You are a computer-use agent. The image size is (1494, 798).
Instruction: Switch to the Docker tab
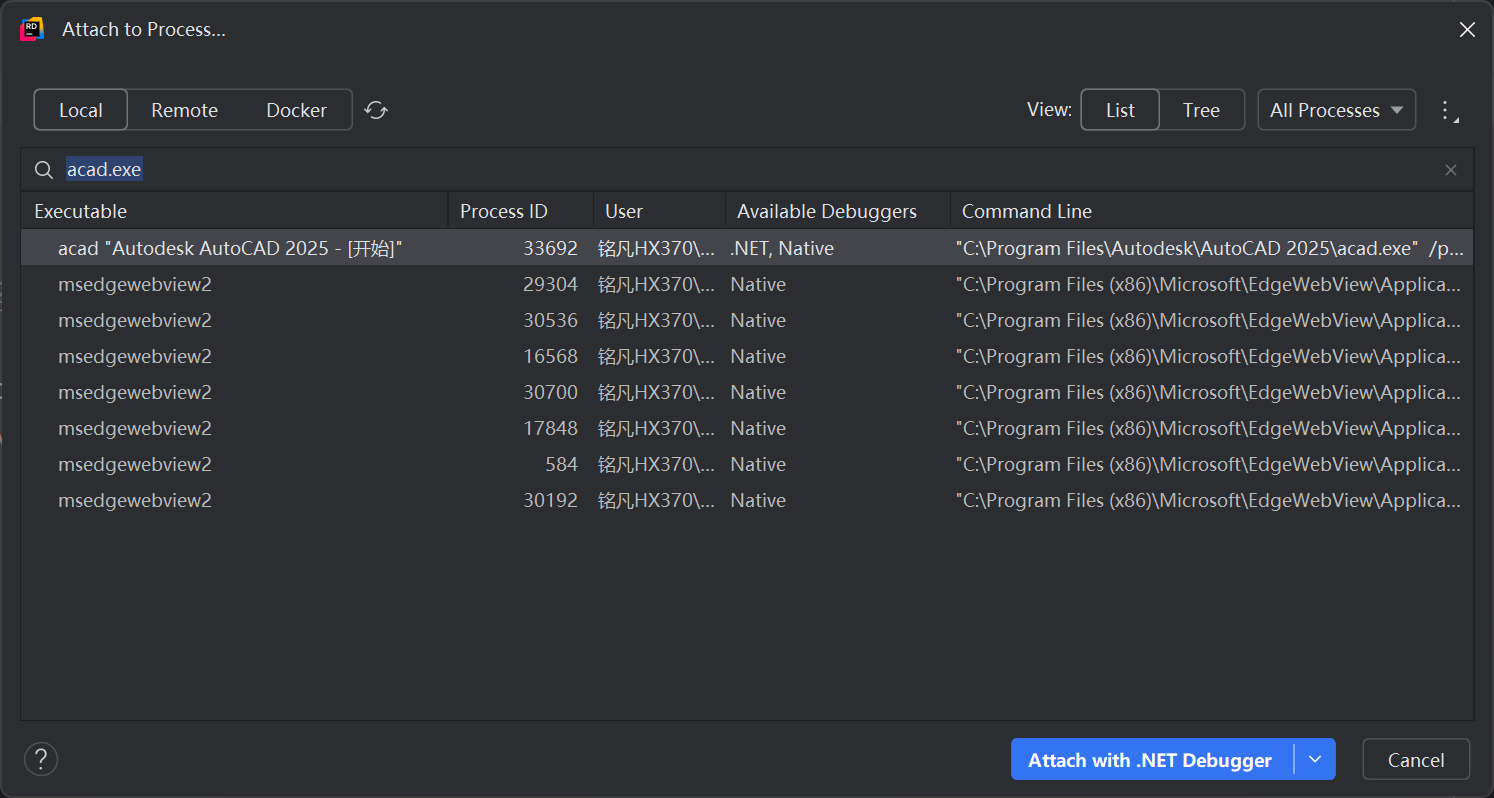point(296,110)
